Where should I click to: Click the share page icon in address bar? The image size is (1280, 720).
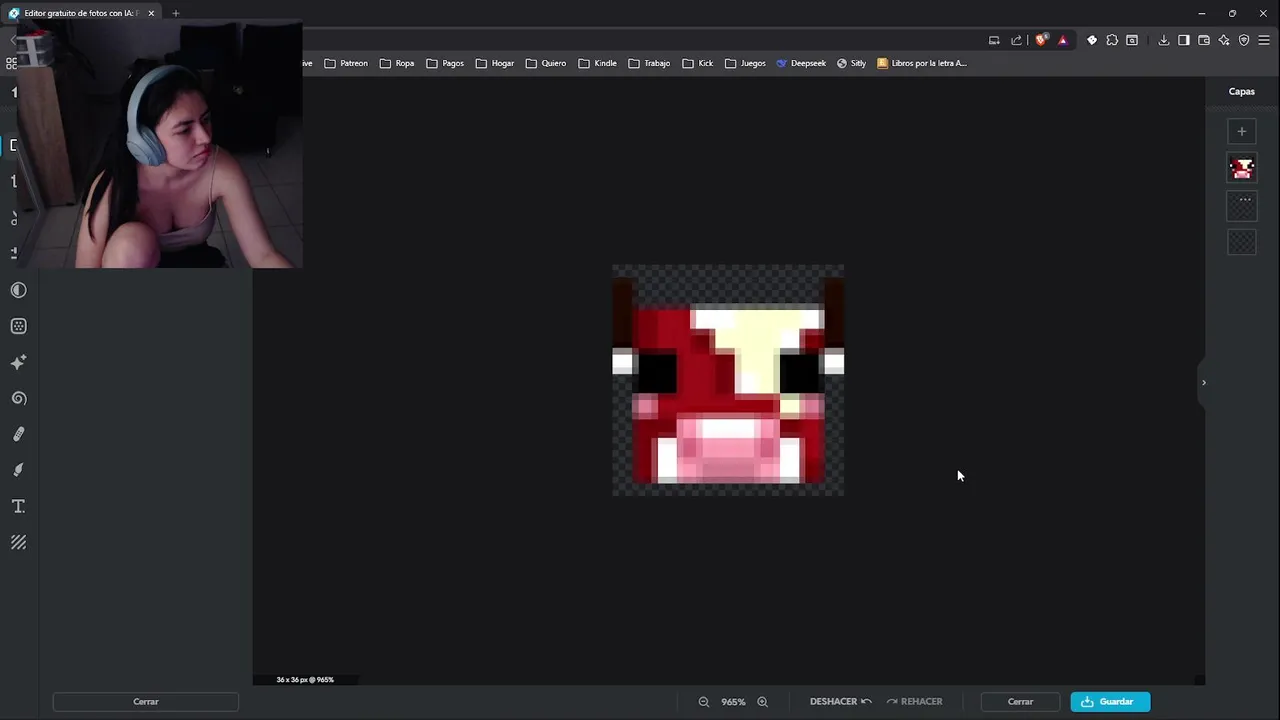(x=1016, y=40)
